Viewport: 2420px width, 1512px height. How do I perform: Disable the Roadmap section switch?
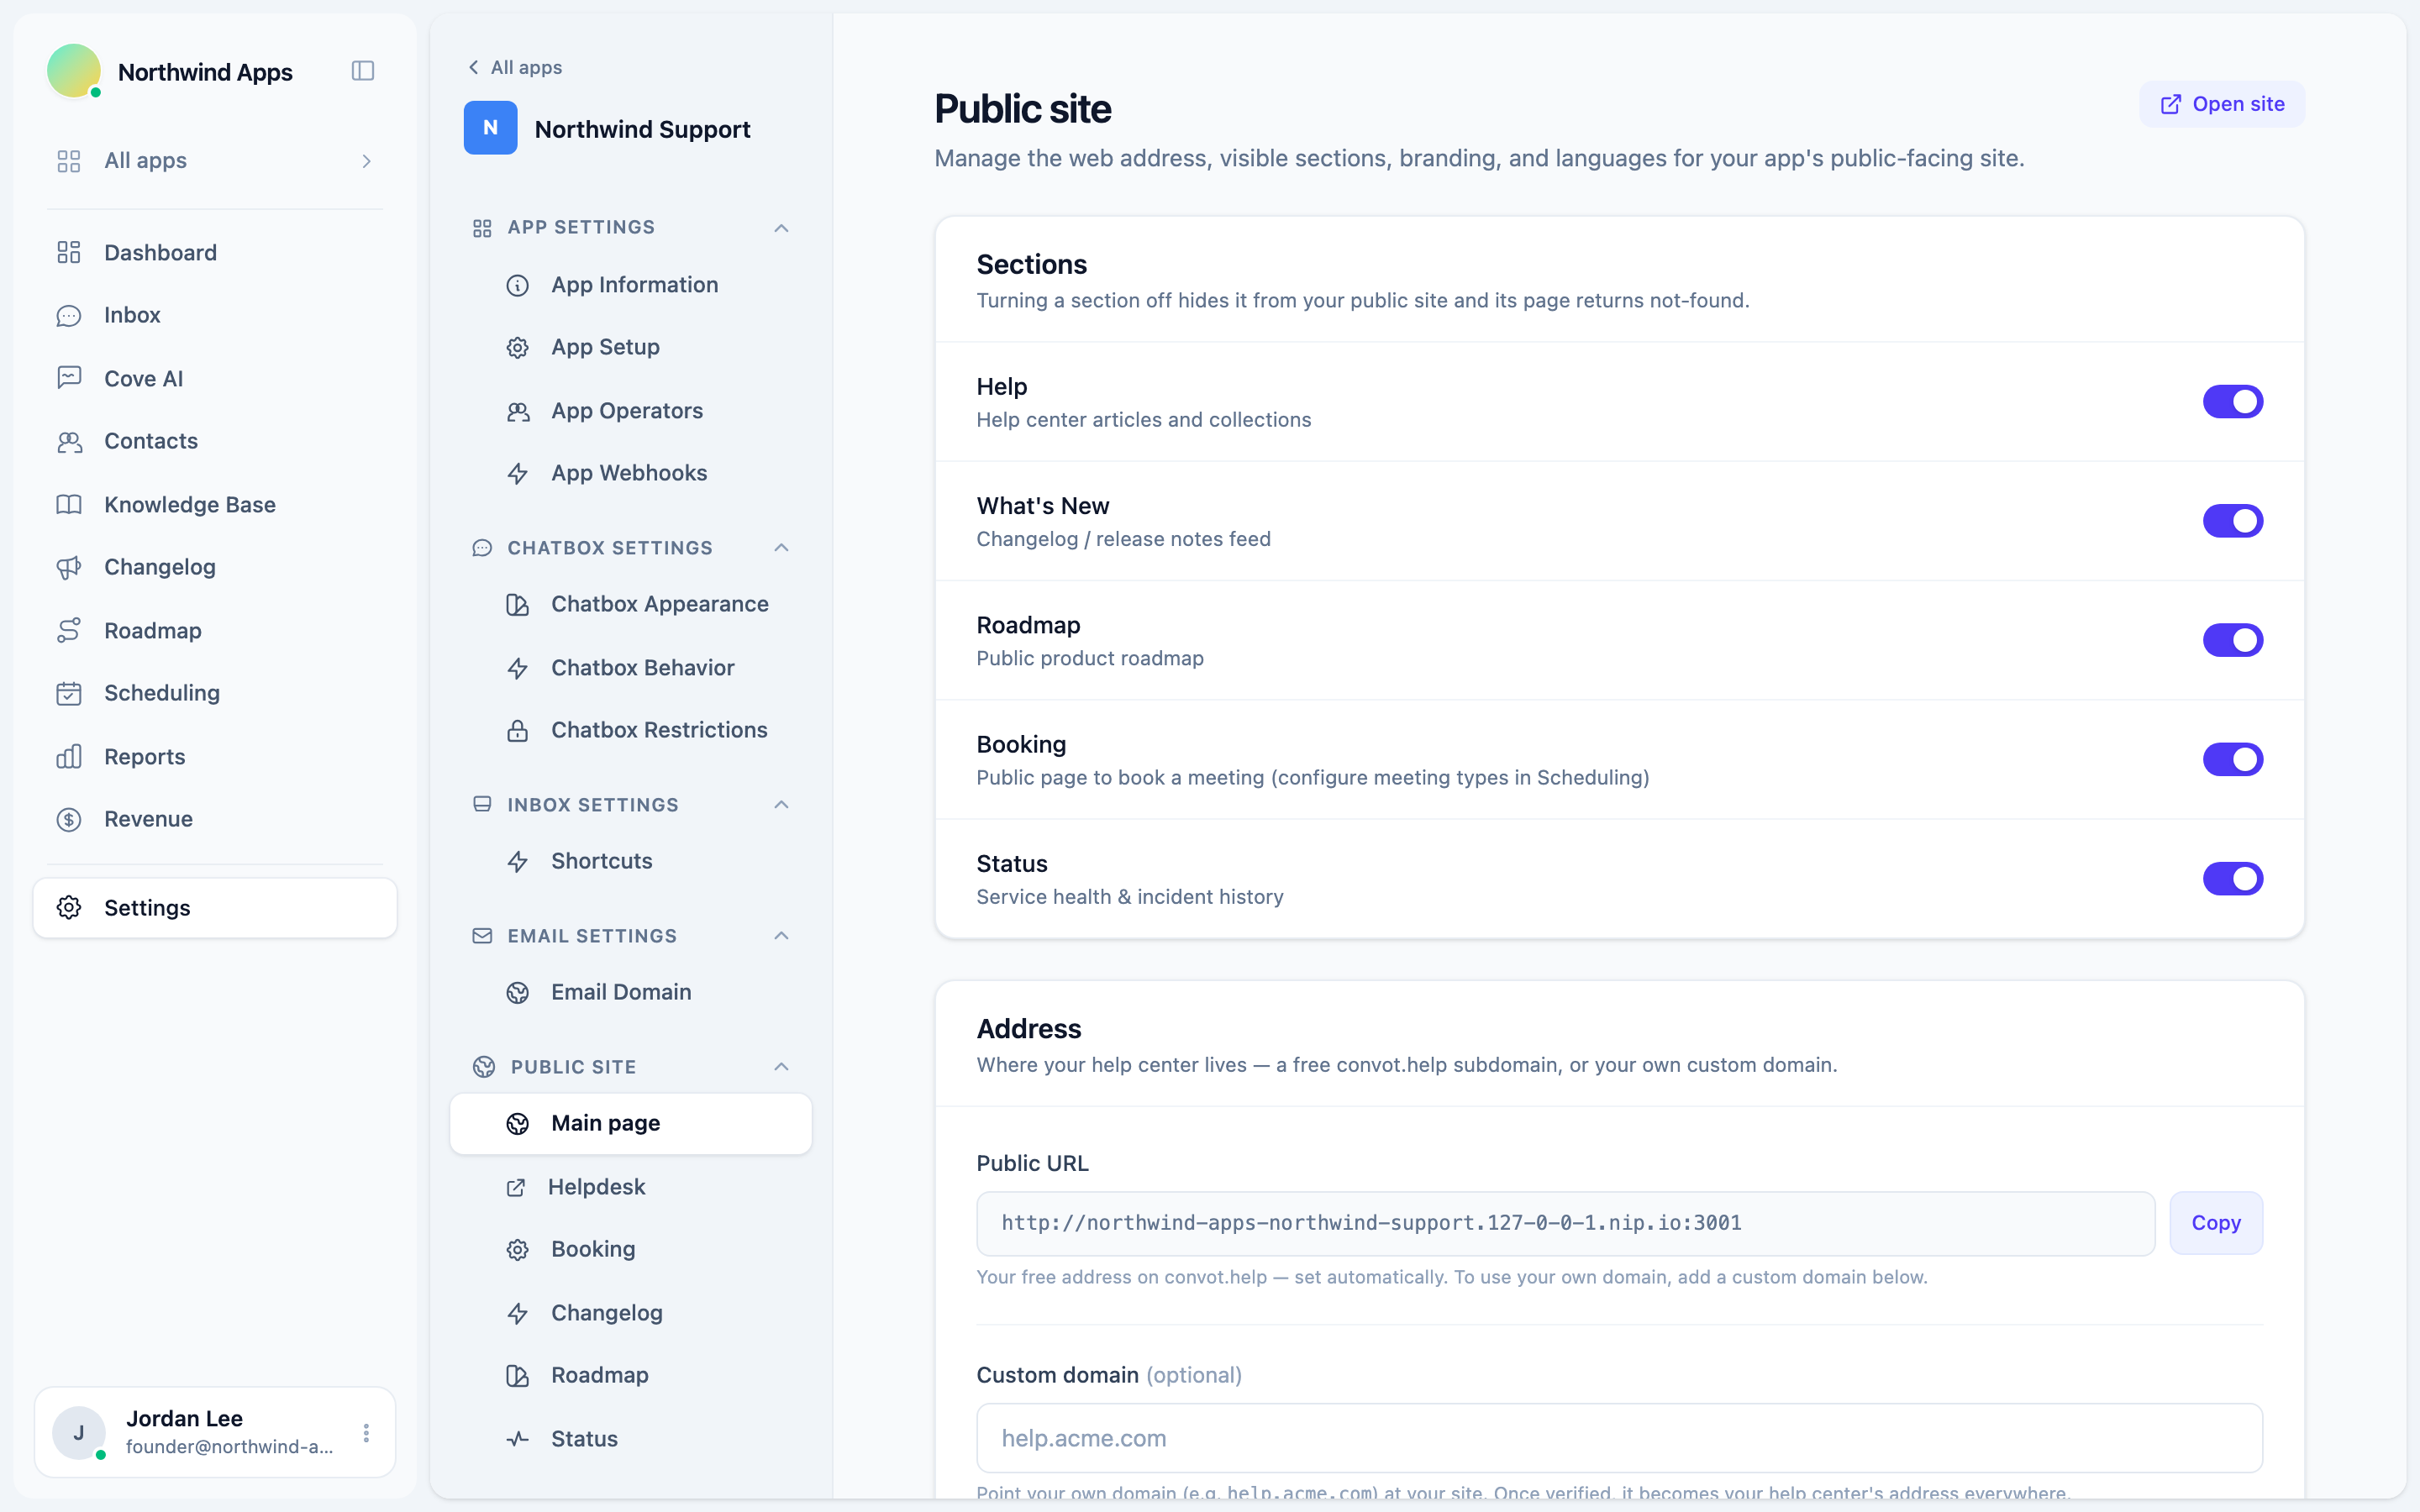pyautogui.click(x=2232, y=640)
